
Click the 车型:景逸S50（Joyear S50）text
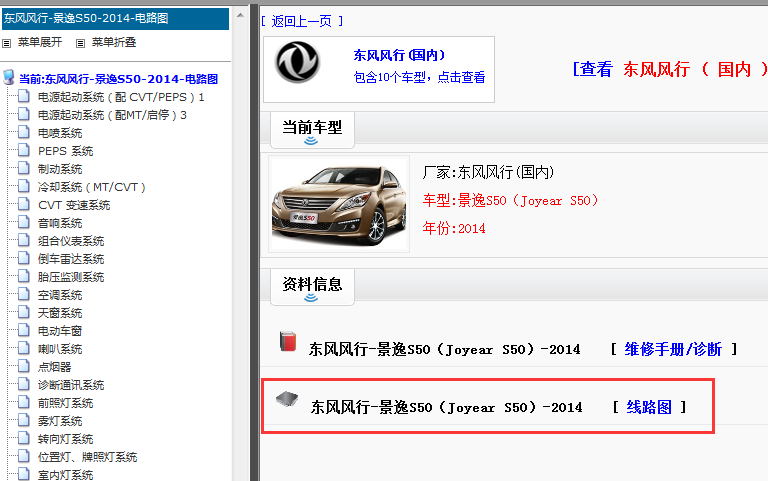click(x=510, y=201)
